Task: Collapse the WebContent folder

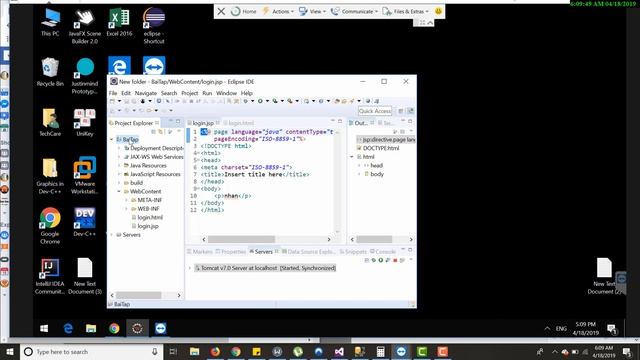Action: pyautogui.click(x=119, y=191)
